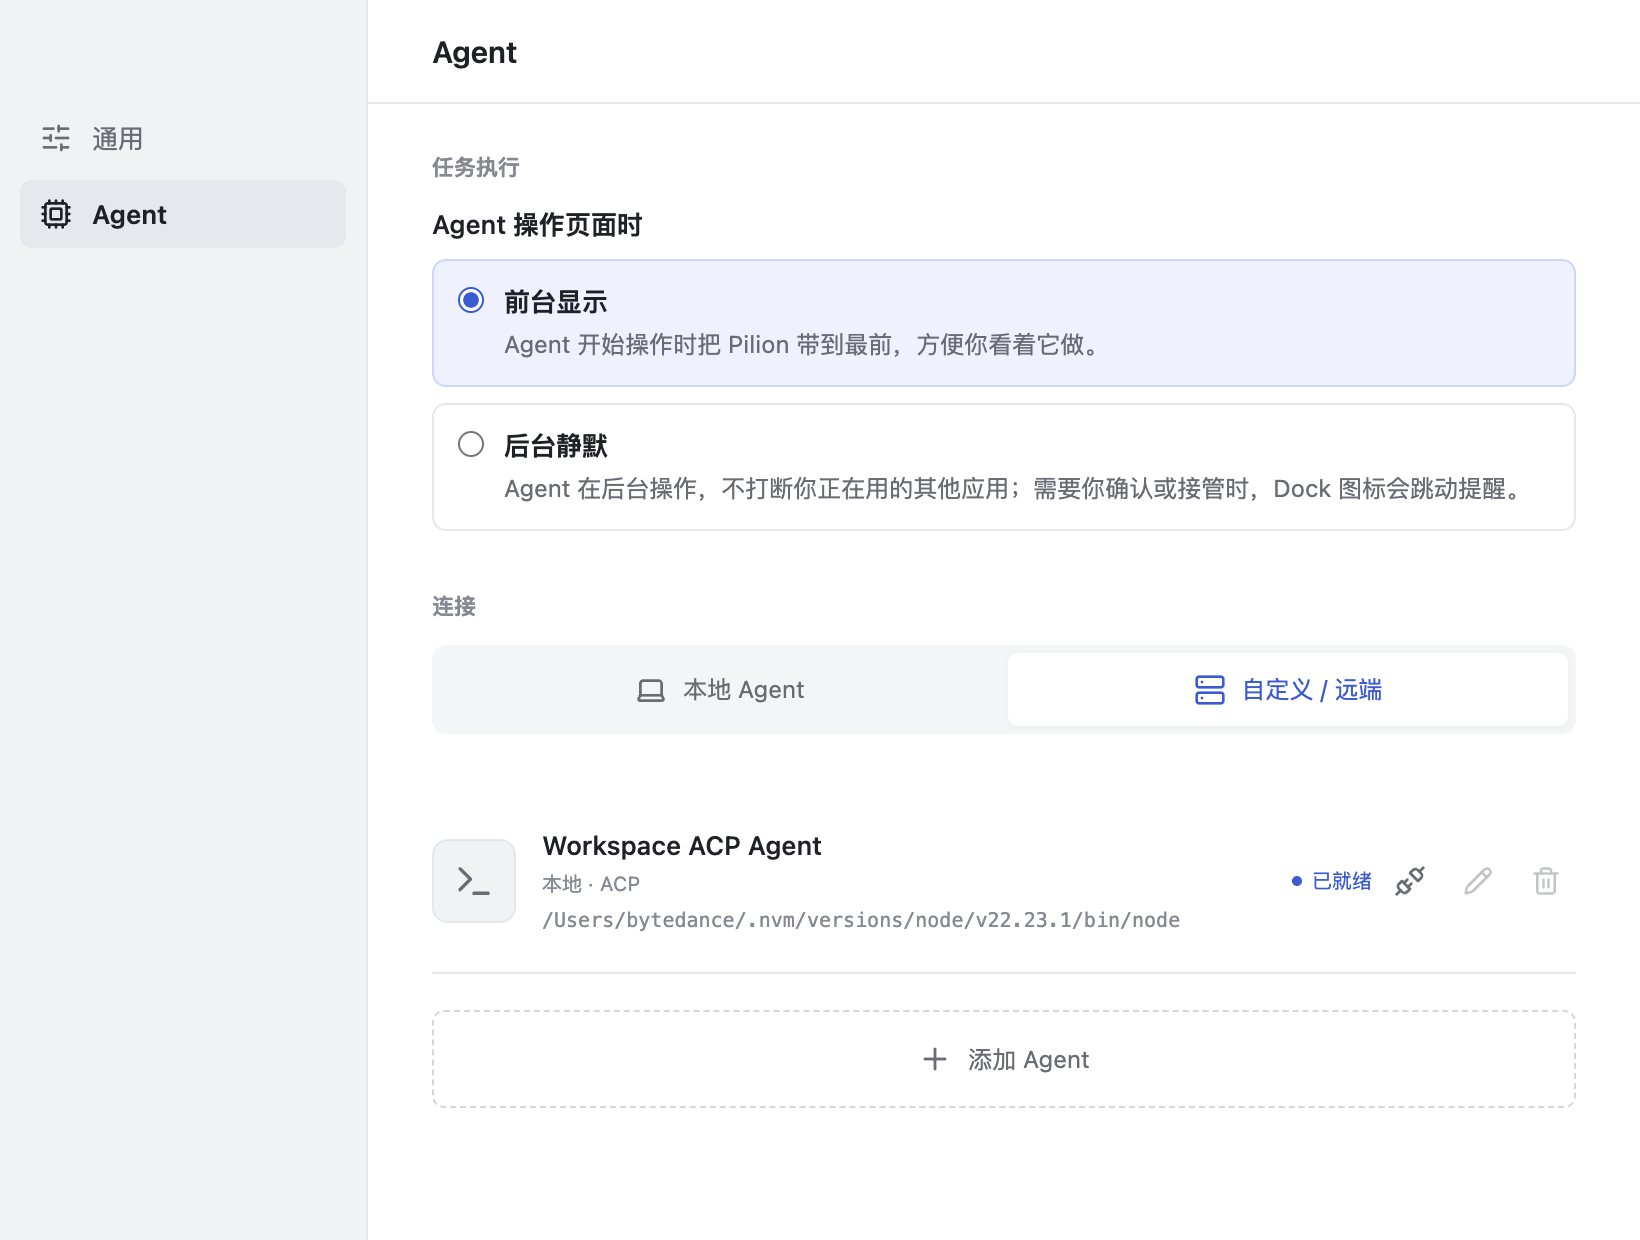Disconnect Workspace ACP Agent via plug icon
This screenshot has height=1240, width=1640.
point(1410,881)
